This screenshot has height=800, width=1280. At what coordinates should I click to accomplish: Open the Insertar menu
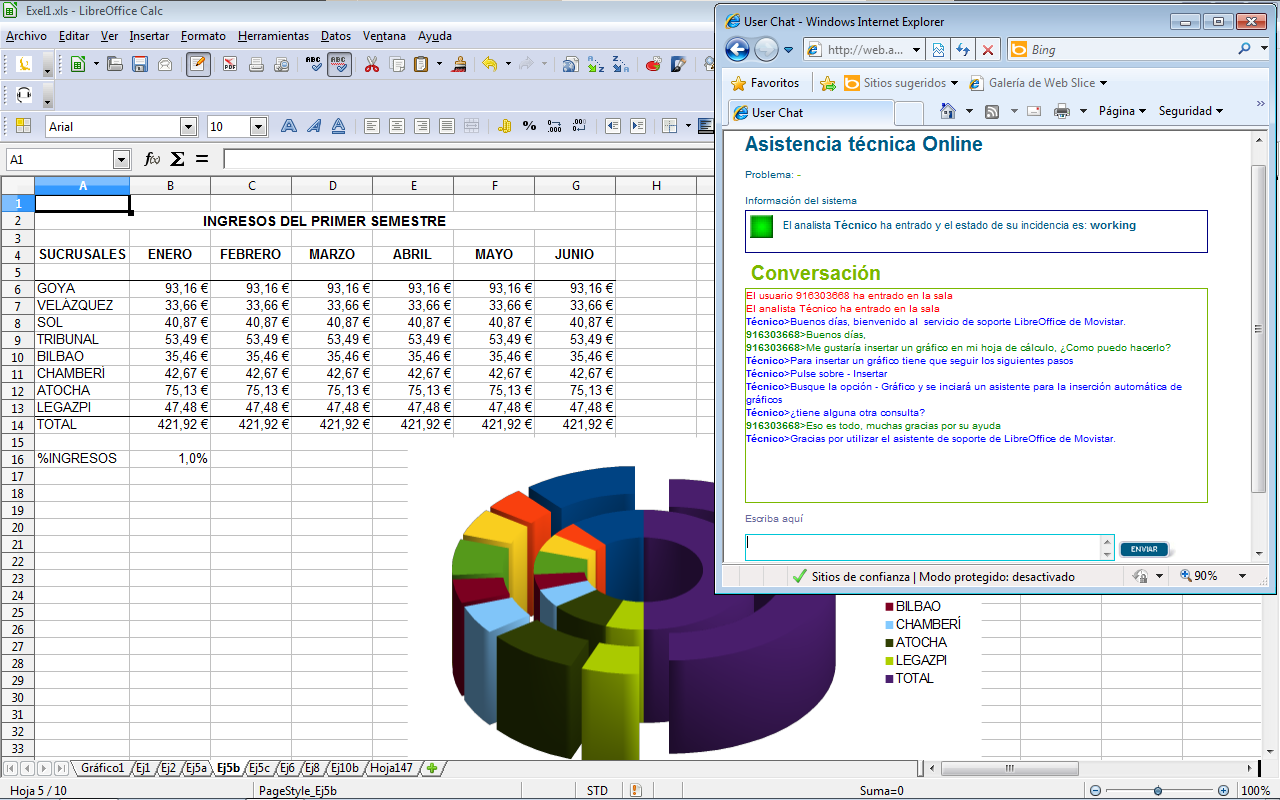click(x=149, y=36)
